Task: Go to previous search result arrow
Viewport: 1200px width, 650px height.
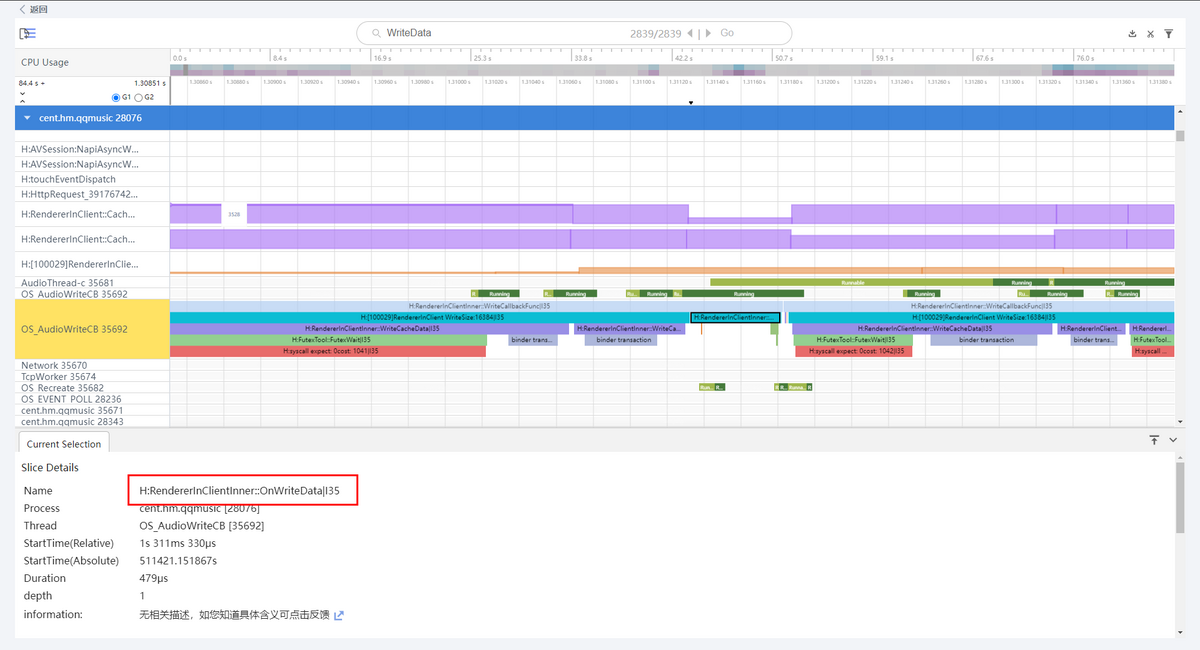Action: coord(690,33)
